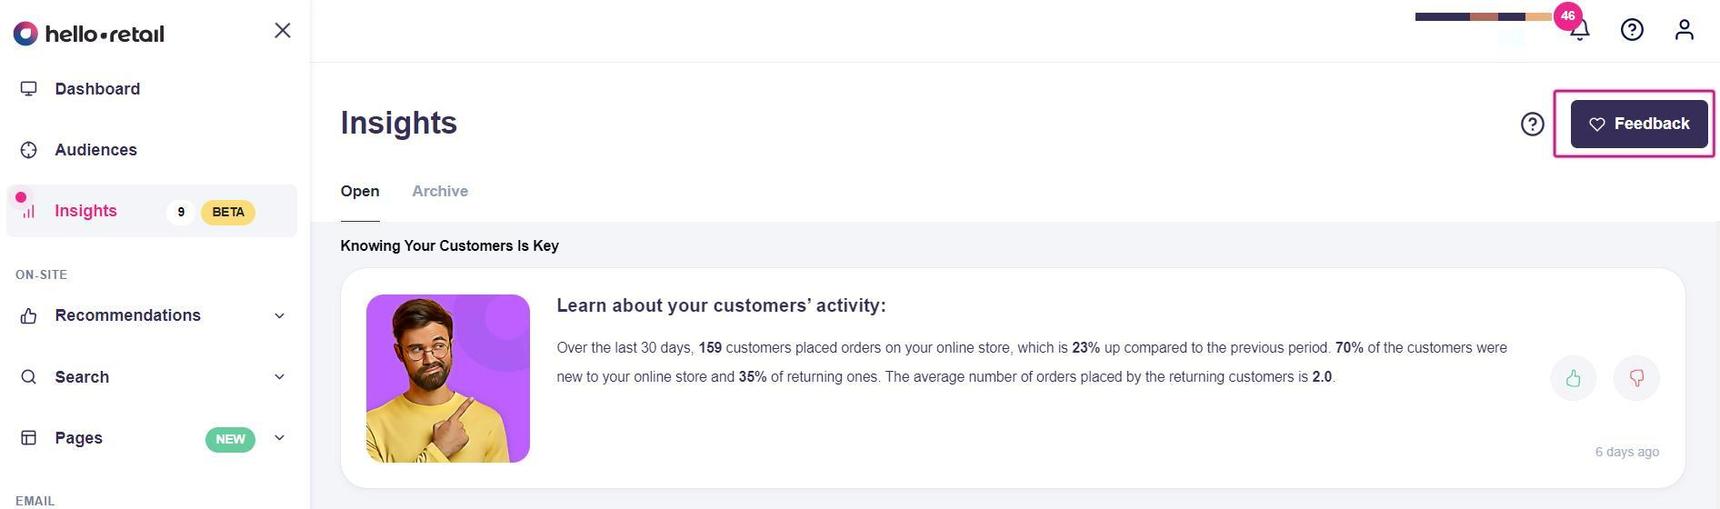Like the customers' activity insight
The width and height of the screenshot is (1720, 509).
[1573, 378]
